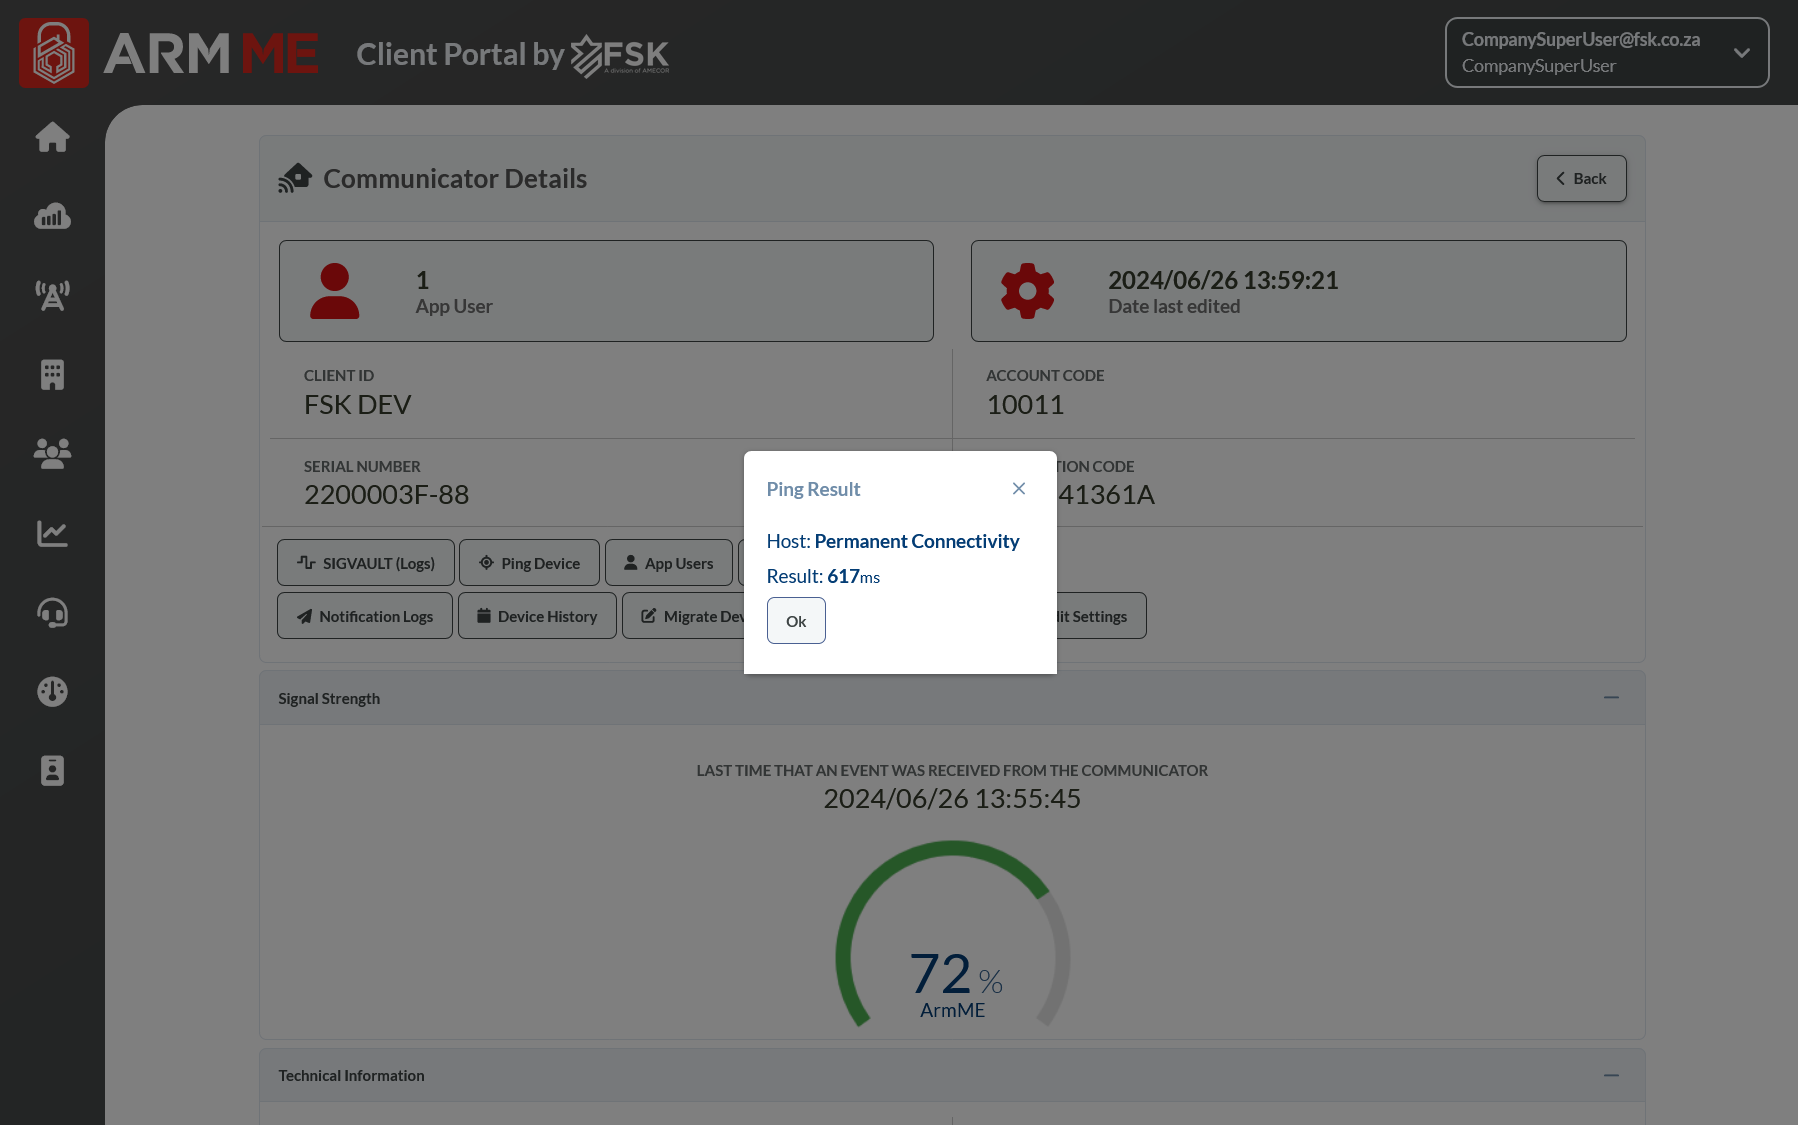
Task: Expand the CompanySuperUser account dropdown
Action: [1741, 53]
